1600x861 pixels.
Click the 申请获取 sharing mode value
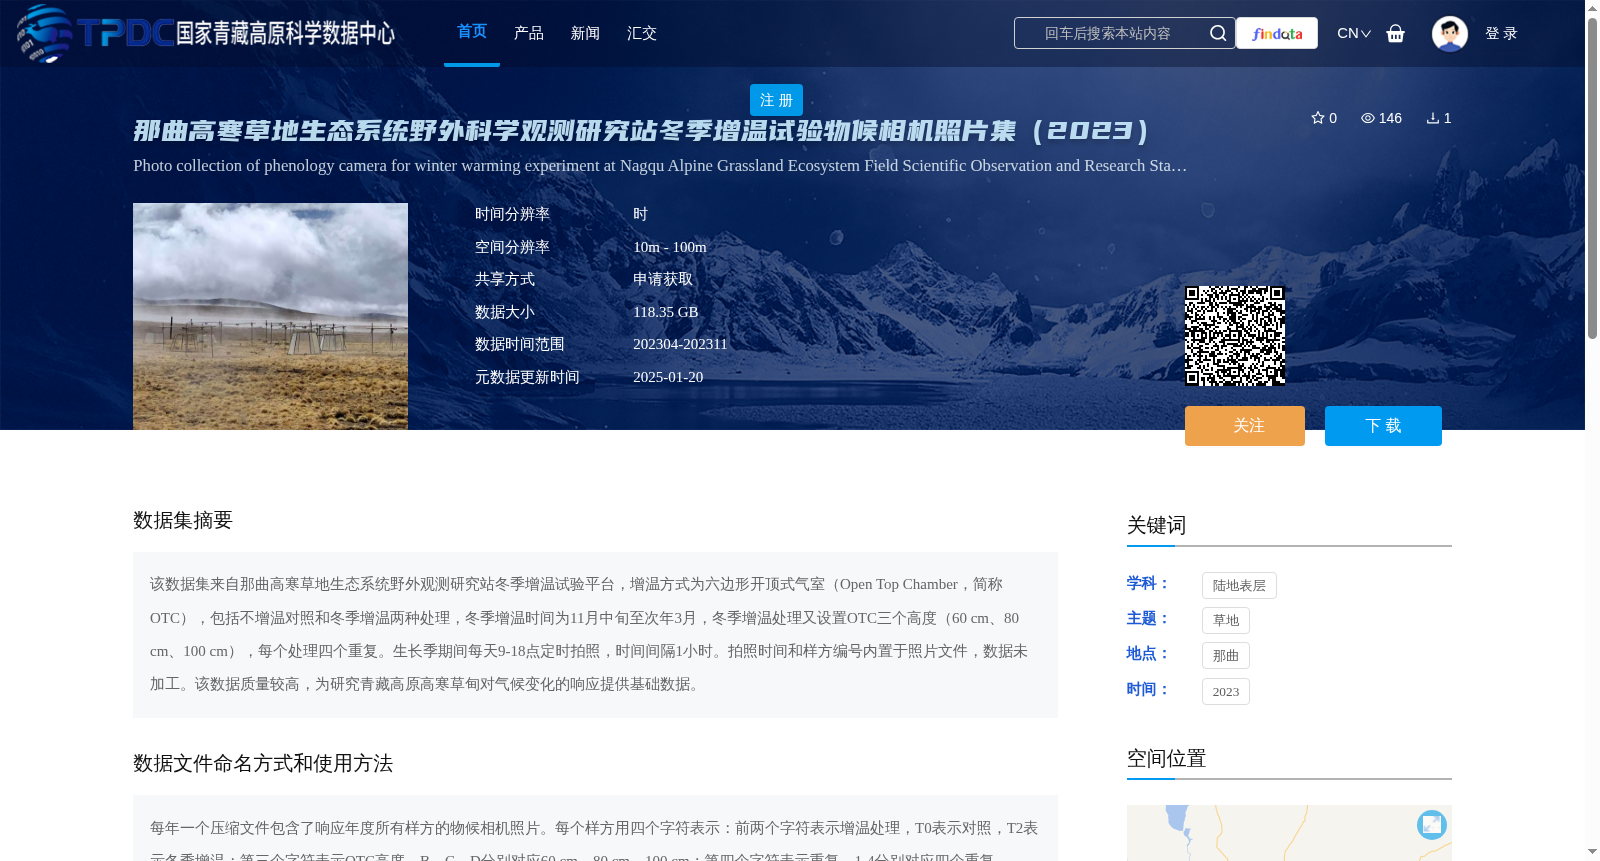click(663, 279)
